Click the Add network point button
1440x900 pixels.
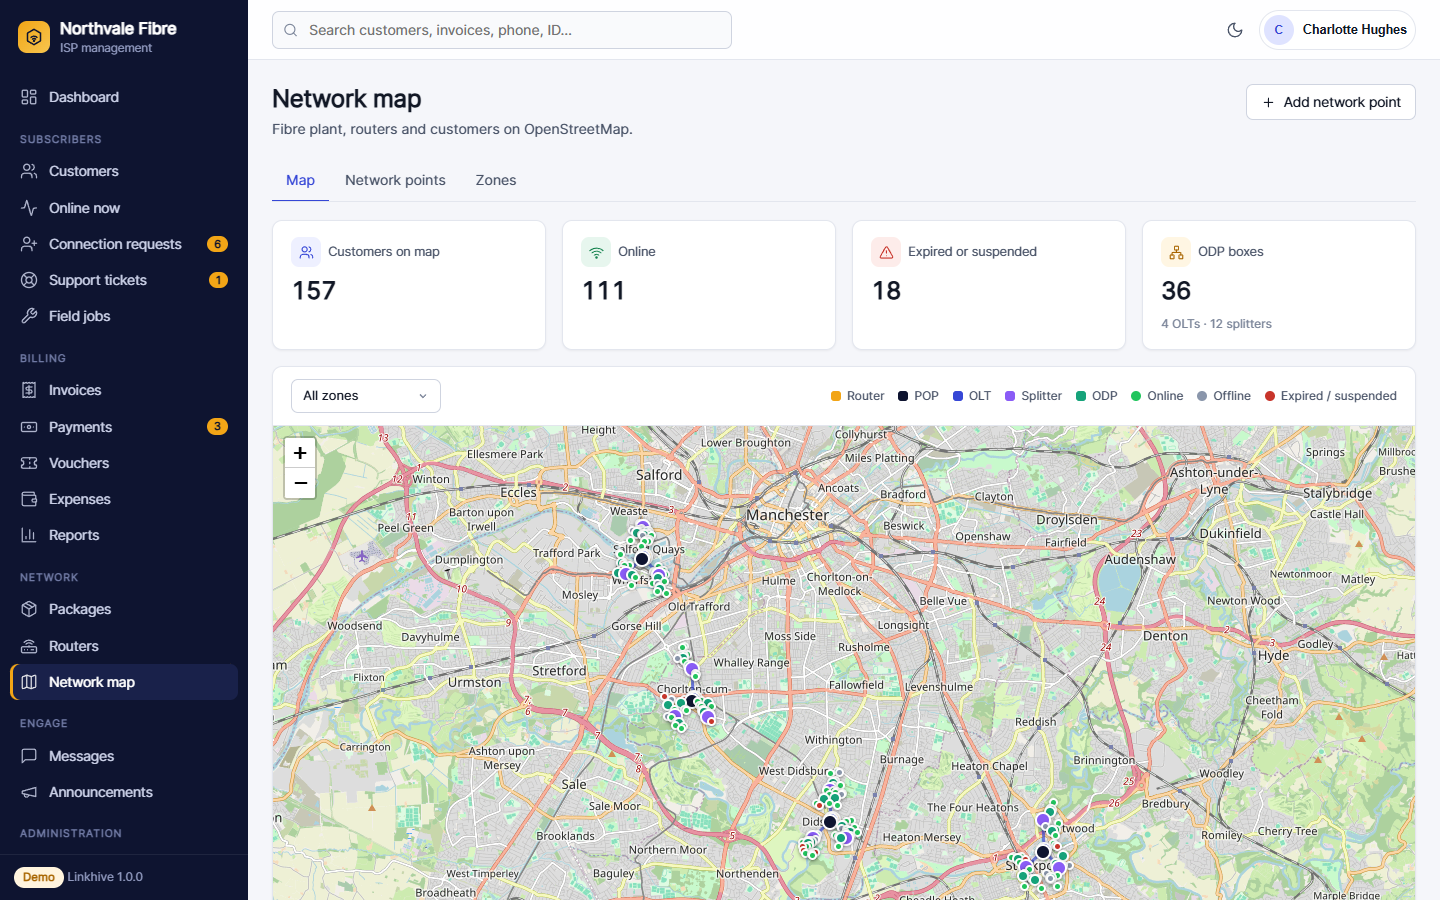pos(1331,102)
